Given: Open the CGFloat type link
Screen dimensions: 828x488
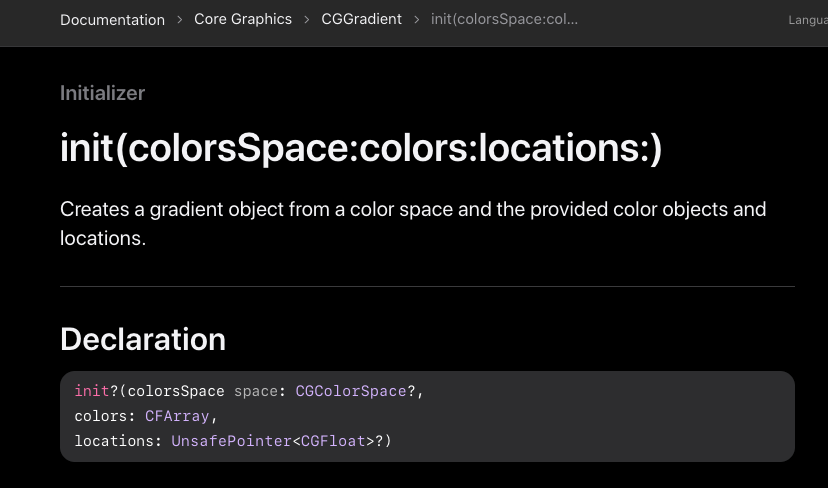Looking at the screenshot, I should click(x=333, y=441).
